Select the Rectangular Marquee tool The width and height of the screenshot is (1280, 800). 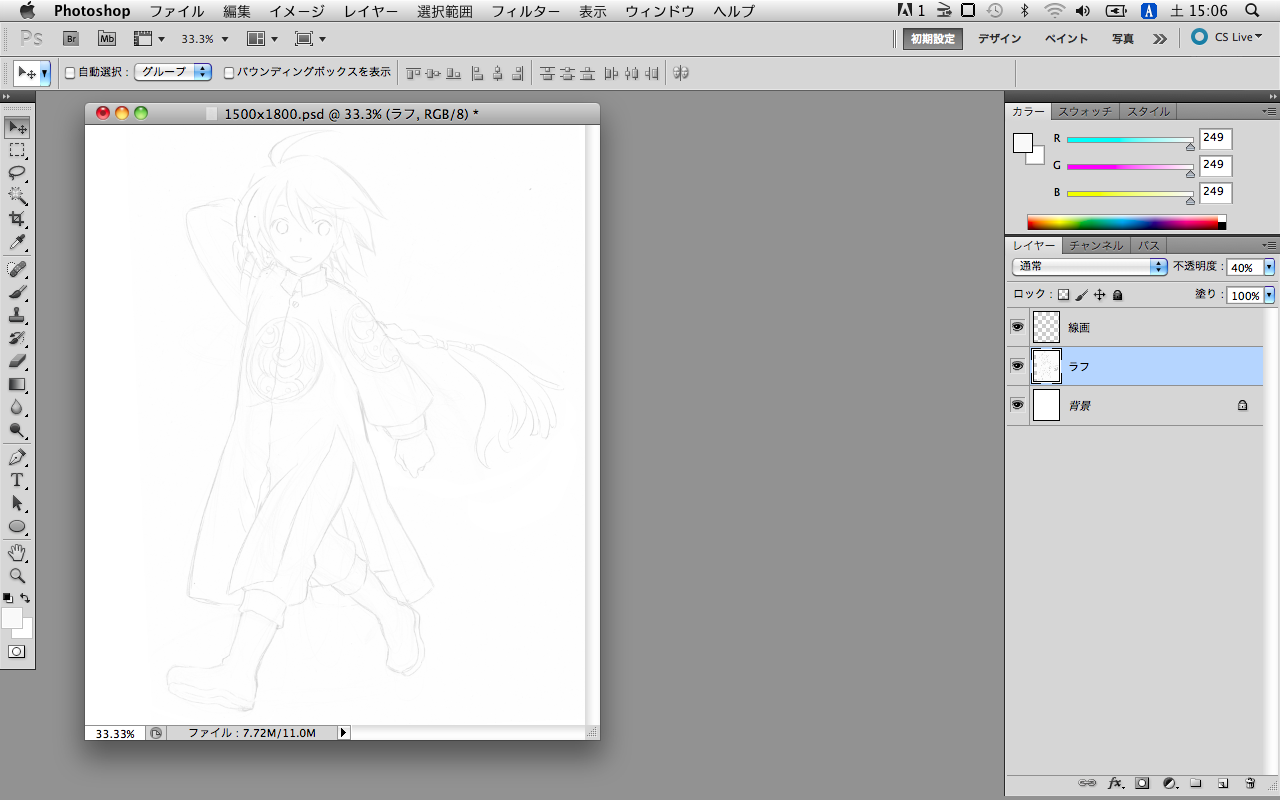pyautogui.click(x=17, y=151)
